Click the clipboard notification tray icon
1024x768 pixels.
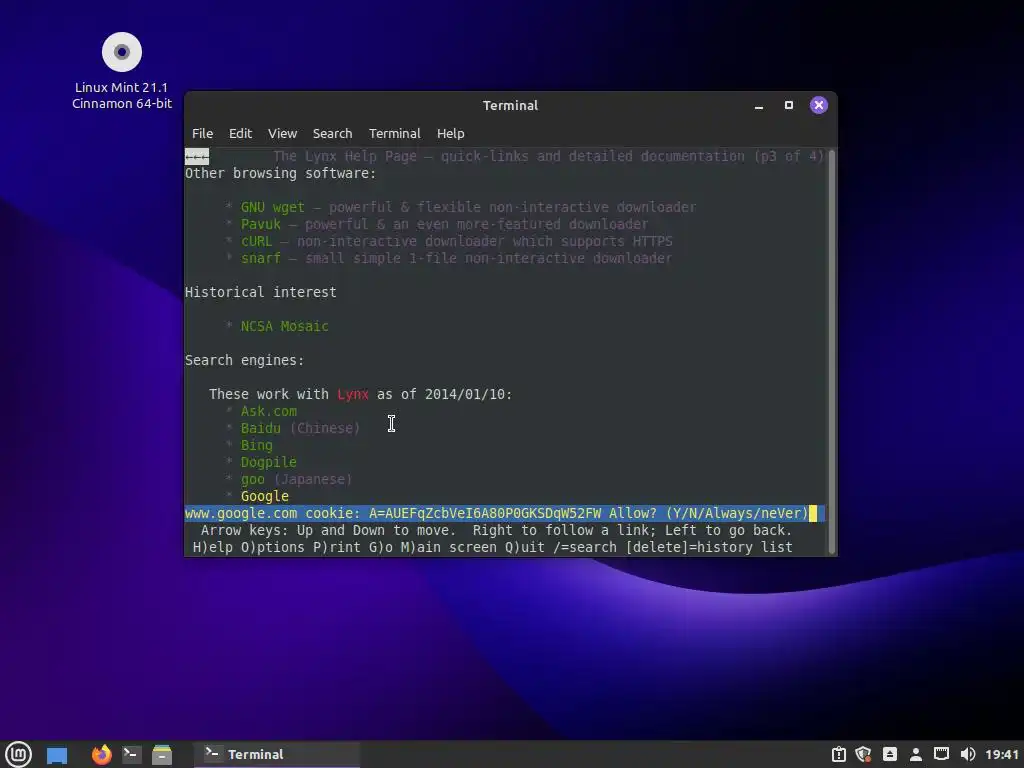pyautogui.click(x=839, y=754)
